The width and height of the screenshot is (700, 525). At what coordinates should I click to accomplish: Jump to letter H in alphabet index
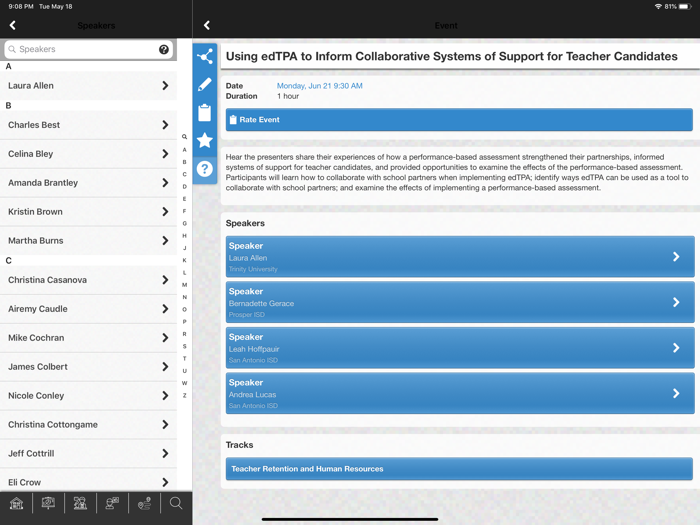point(184,236)
